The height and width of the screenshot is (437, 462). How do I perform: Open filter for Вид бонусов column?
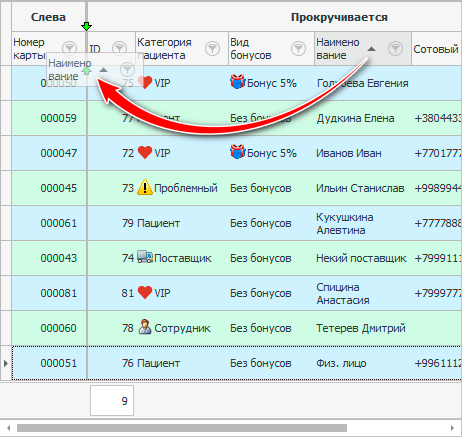tap(298, 48)
